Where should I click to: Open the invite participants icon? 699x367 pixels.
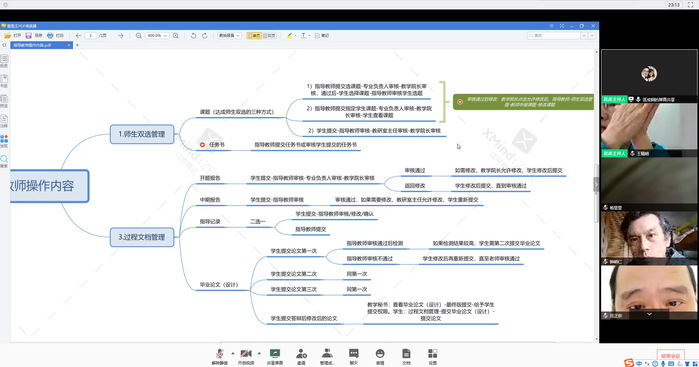point(301,356)
